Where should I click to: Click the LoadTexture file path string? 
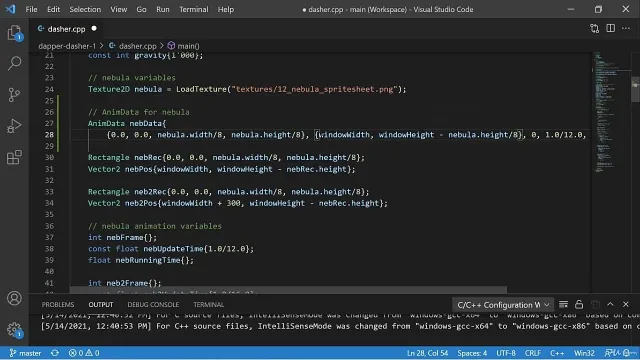pyautogui.click(x=314, y=89)
